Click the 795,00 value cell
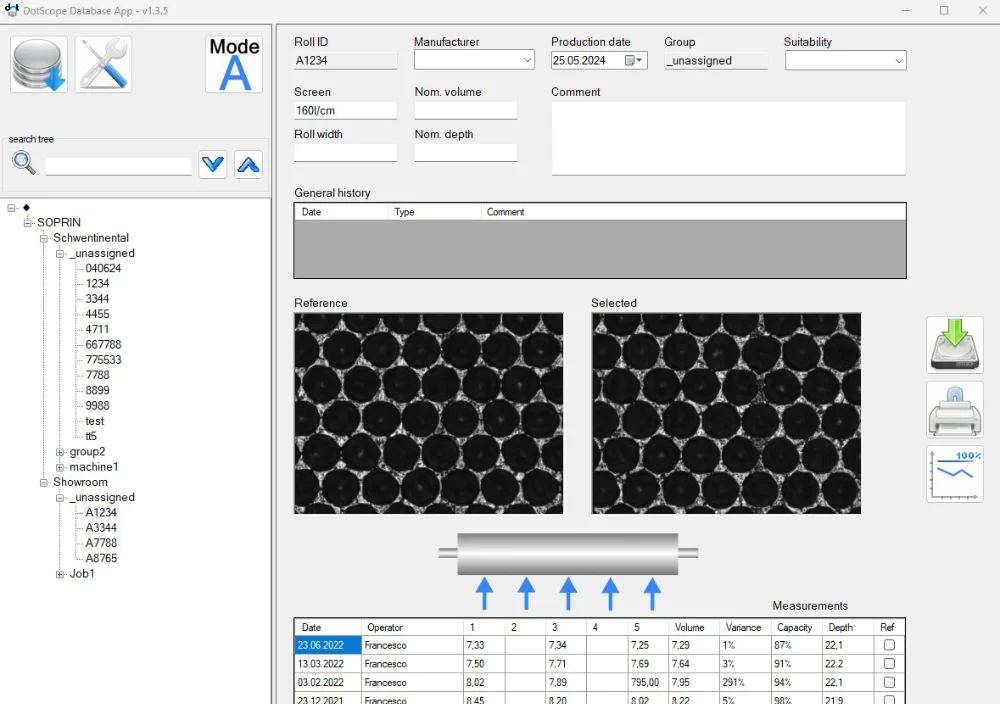 click(x=647, y=682)
